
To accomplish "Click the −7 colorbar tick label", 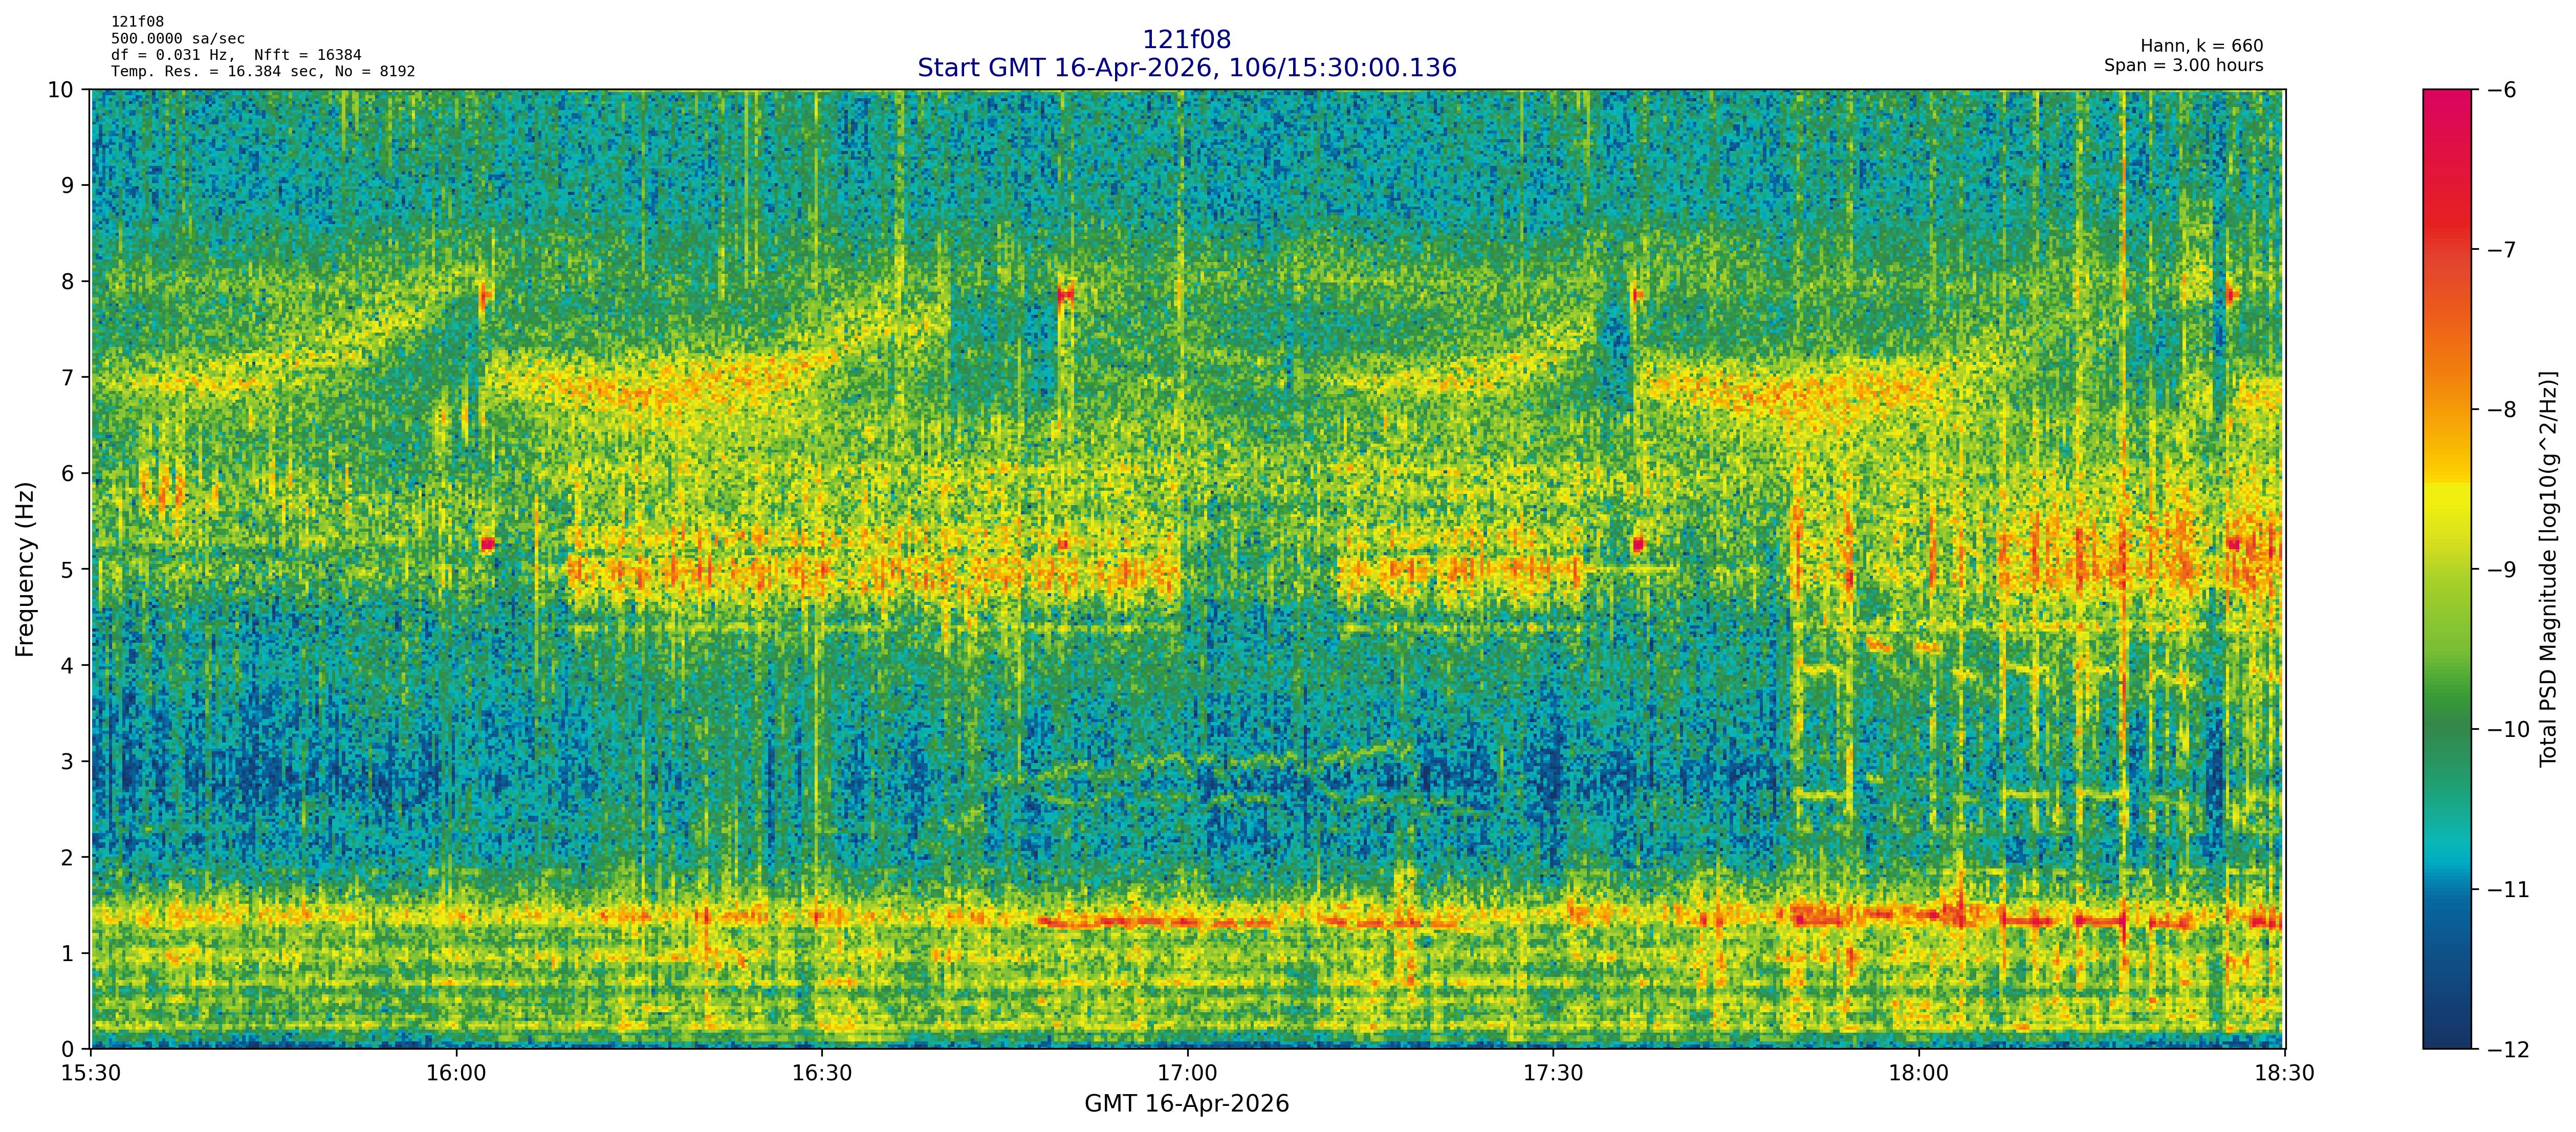I will tap(2501, 250).
